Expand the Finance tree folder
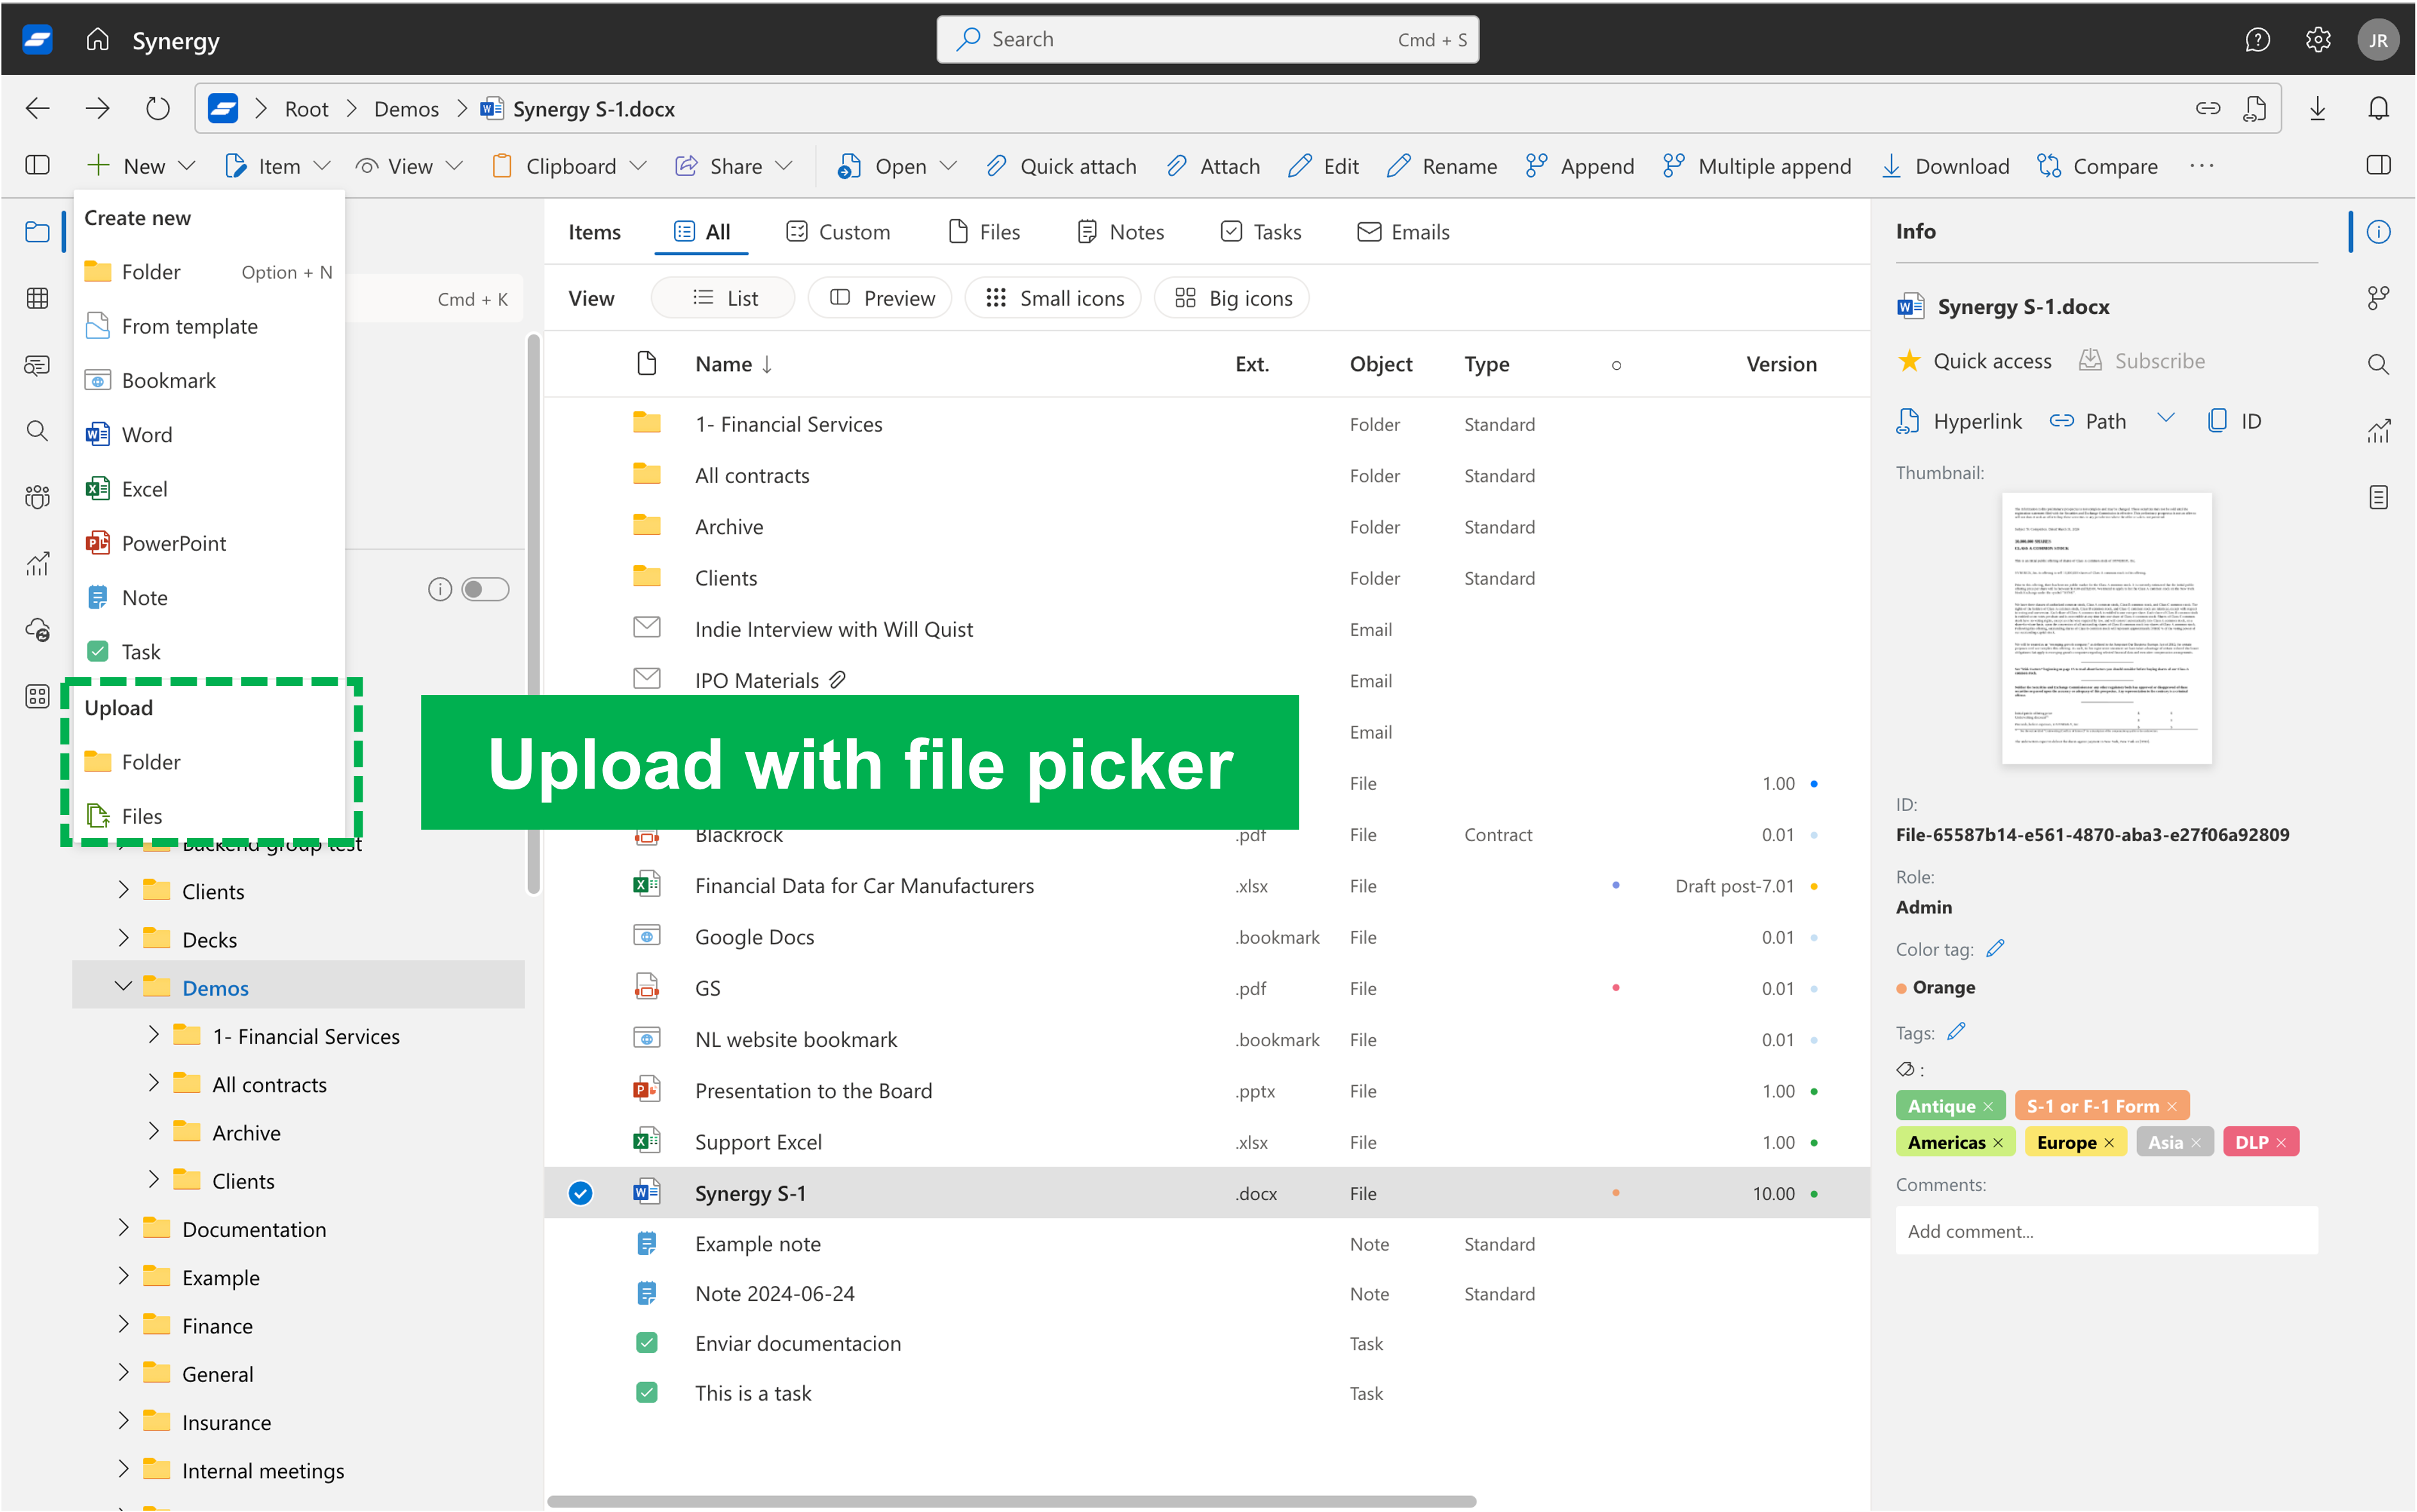This screenshot has width=2417, height=1512. tap(123, 1324)
